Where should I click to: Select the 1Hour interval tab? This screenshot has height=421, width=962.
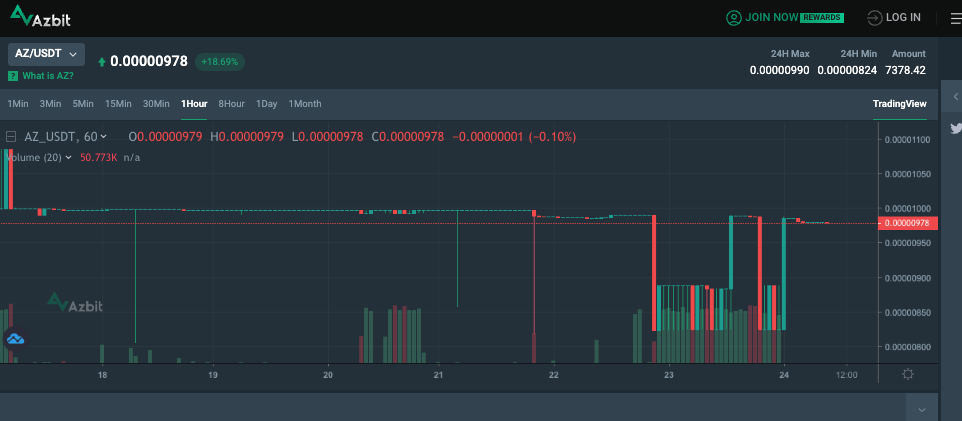(x=194, y=104)
